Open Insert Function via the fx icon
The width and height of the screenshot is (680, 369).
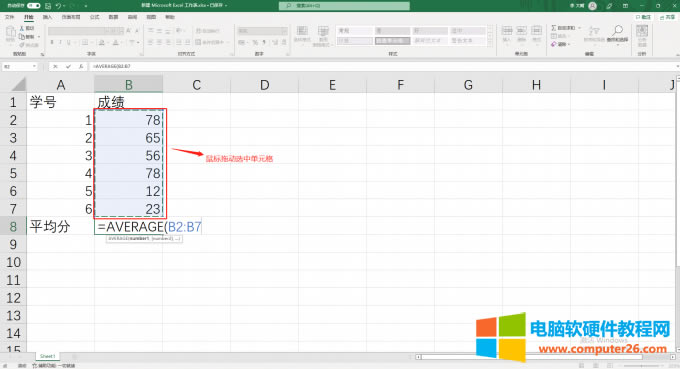pos(81,66)
